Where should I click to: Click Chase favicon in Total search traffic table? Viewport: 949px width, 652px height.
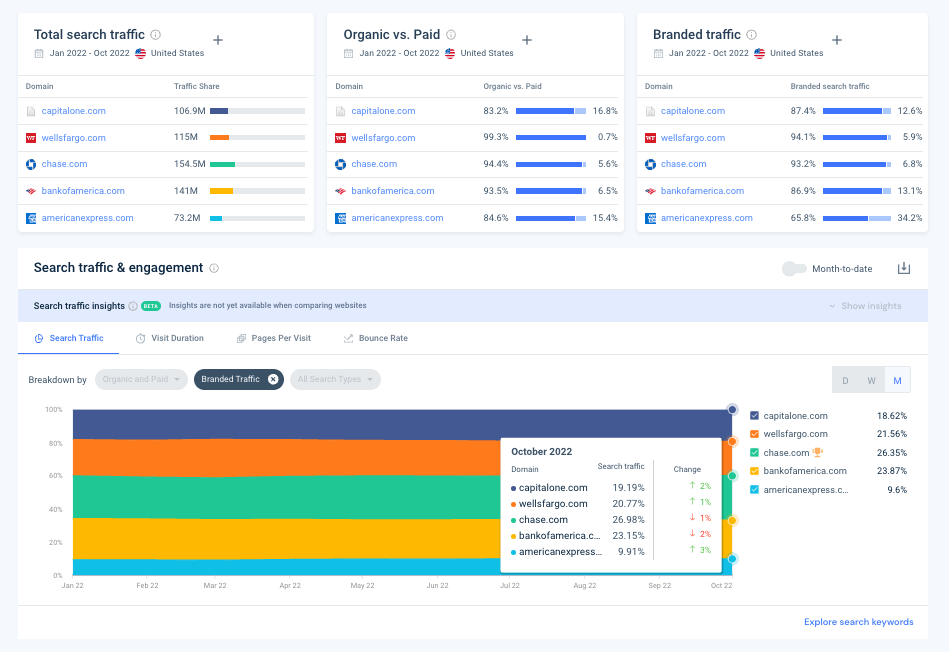(31, 164)
